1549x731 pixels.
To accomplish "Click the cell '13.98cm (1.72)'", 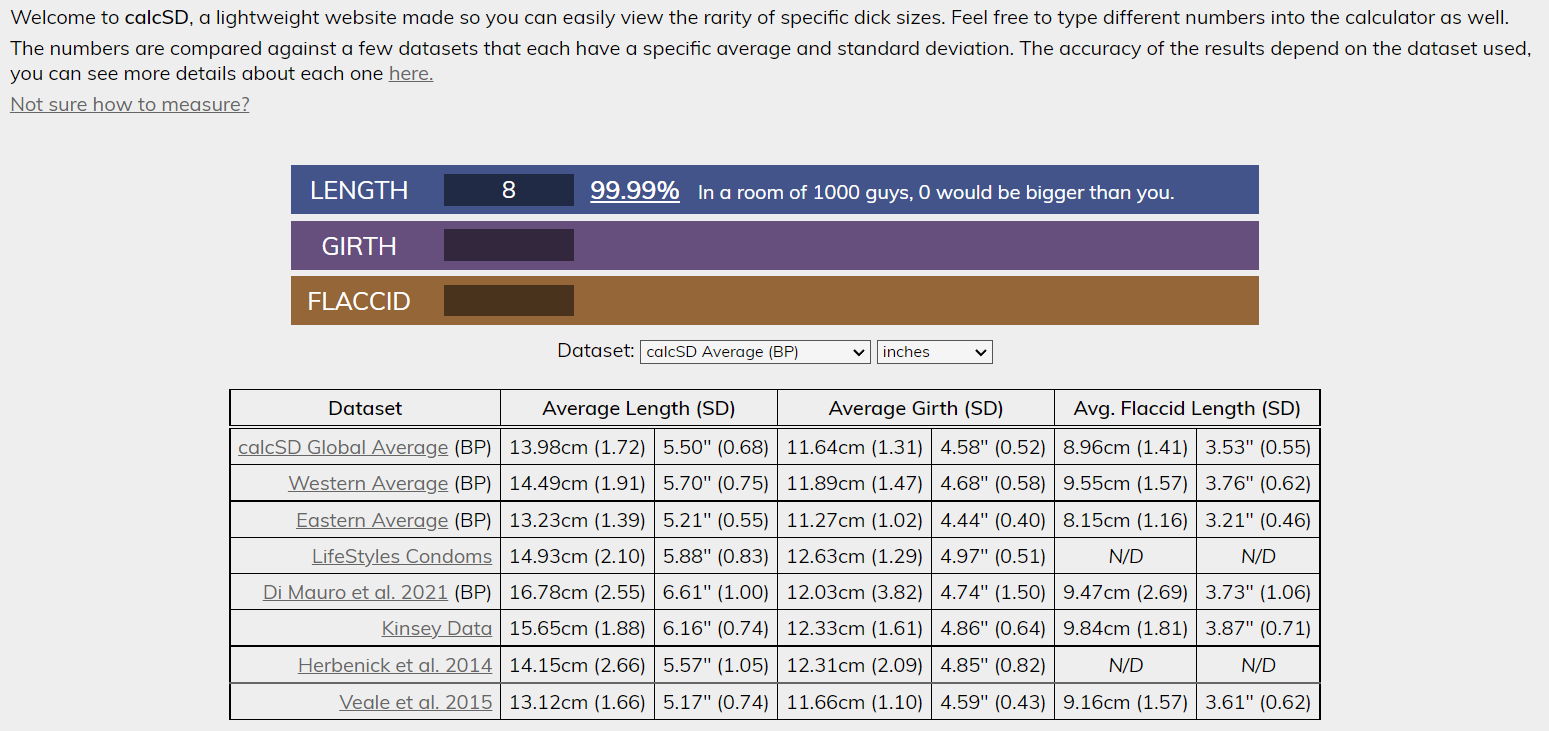I will tap(578, 447).
